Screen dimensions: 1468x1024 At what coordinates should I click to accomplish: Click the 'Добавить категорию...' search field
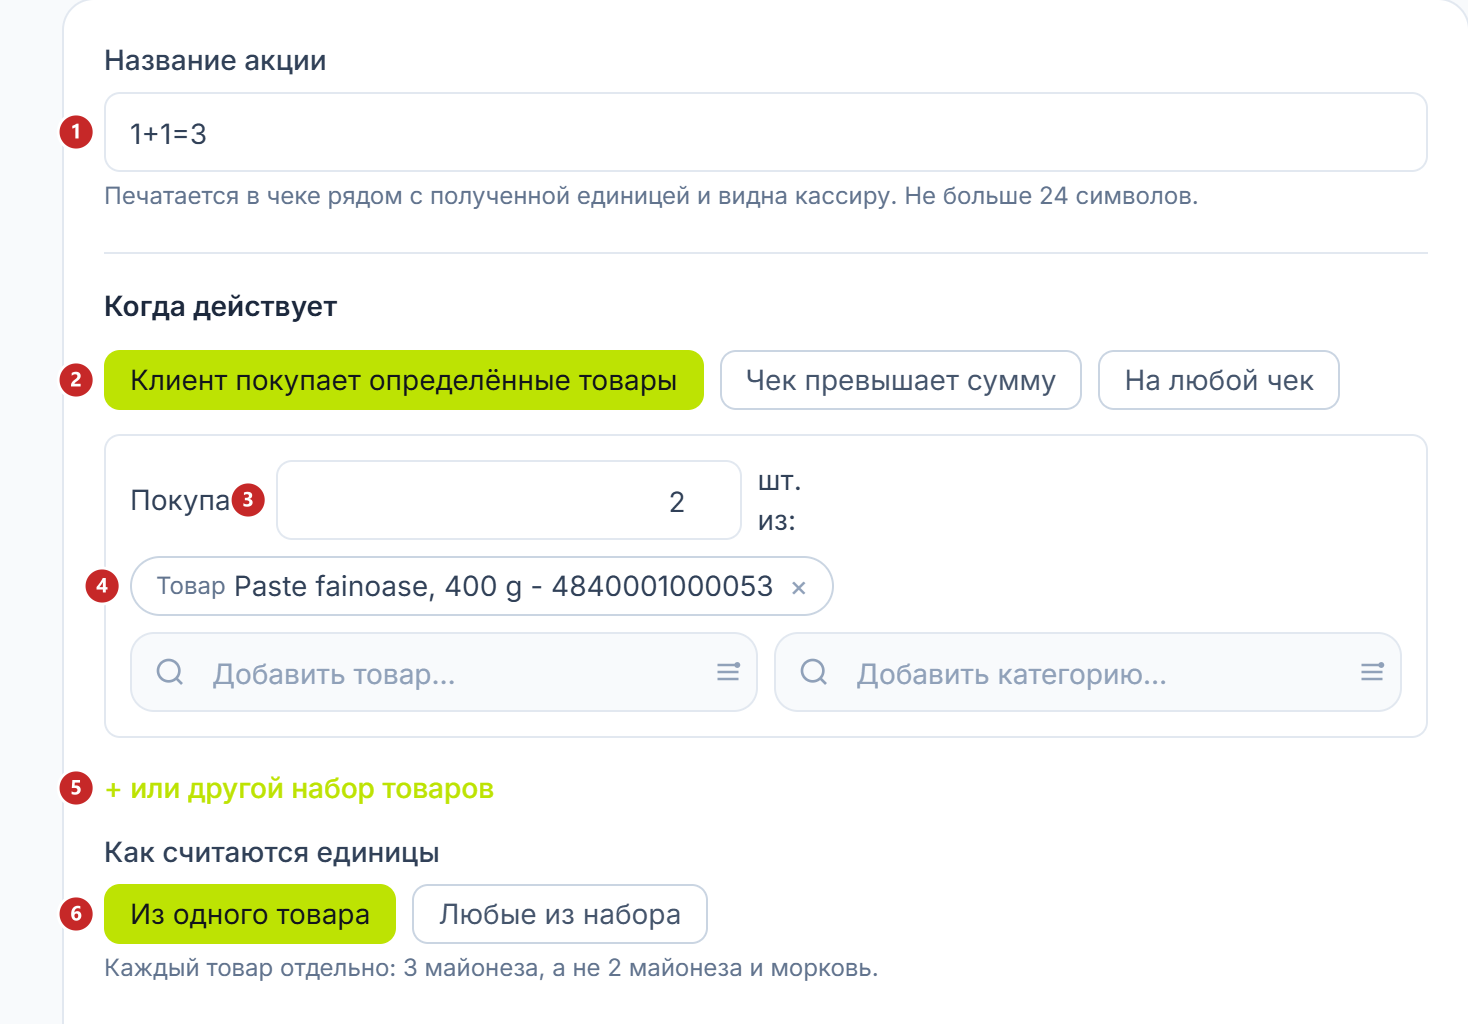click(x=1088, y=672)
